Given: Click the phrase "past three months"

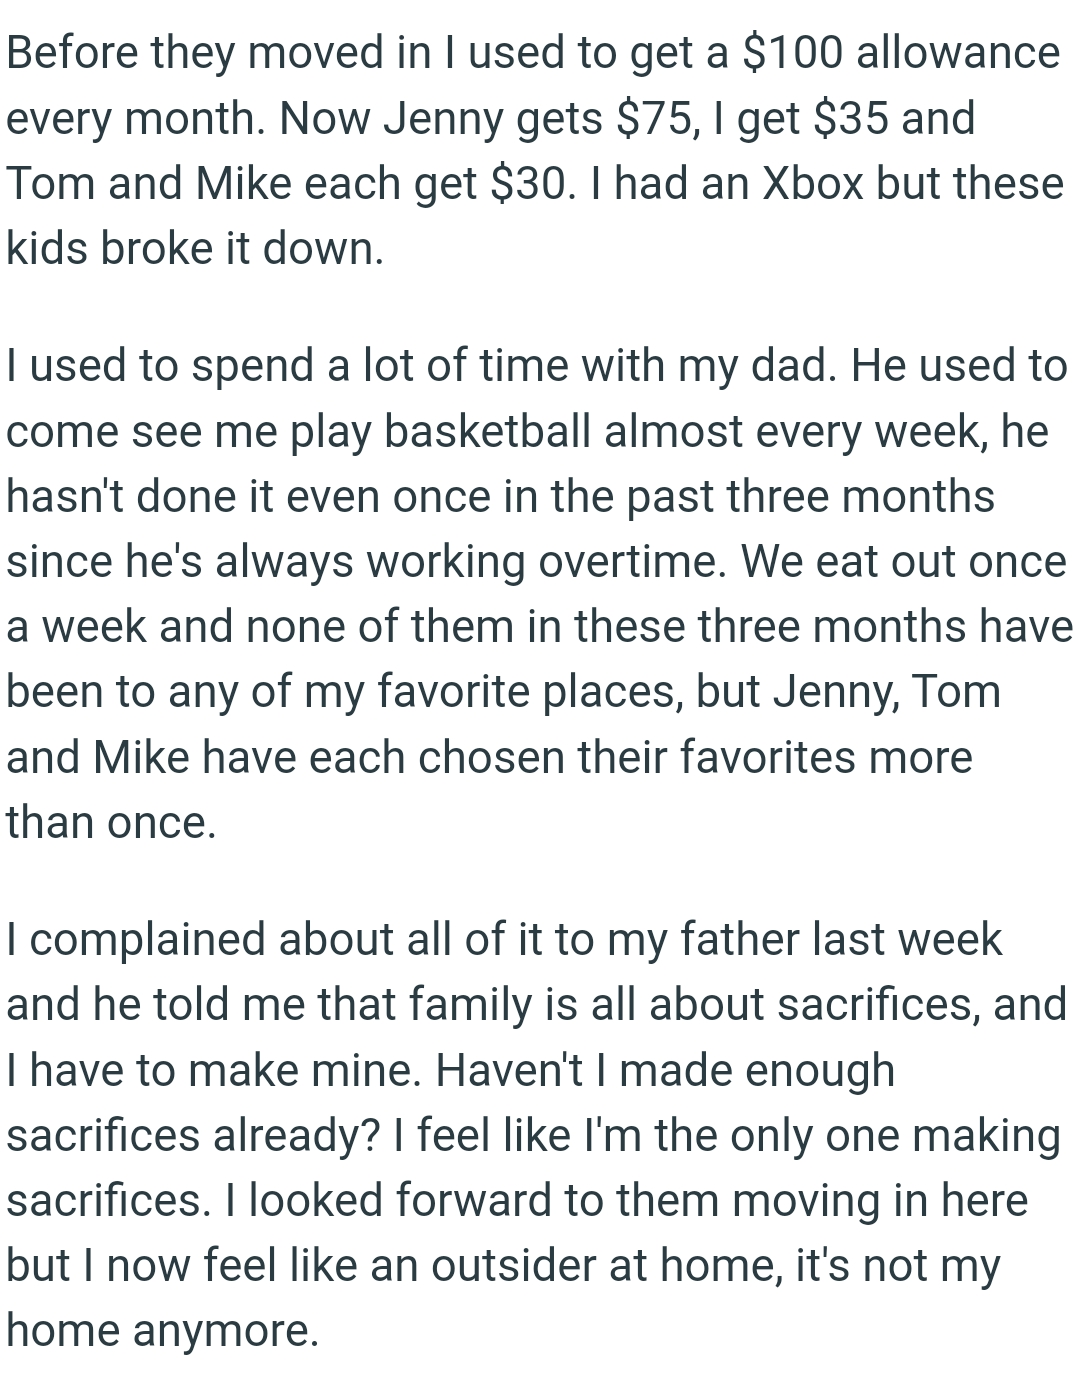Looking at the screenshot, I should pyautogui.click(x=810, y=496).
